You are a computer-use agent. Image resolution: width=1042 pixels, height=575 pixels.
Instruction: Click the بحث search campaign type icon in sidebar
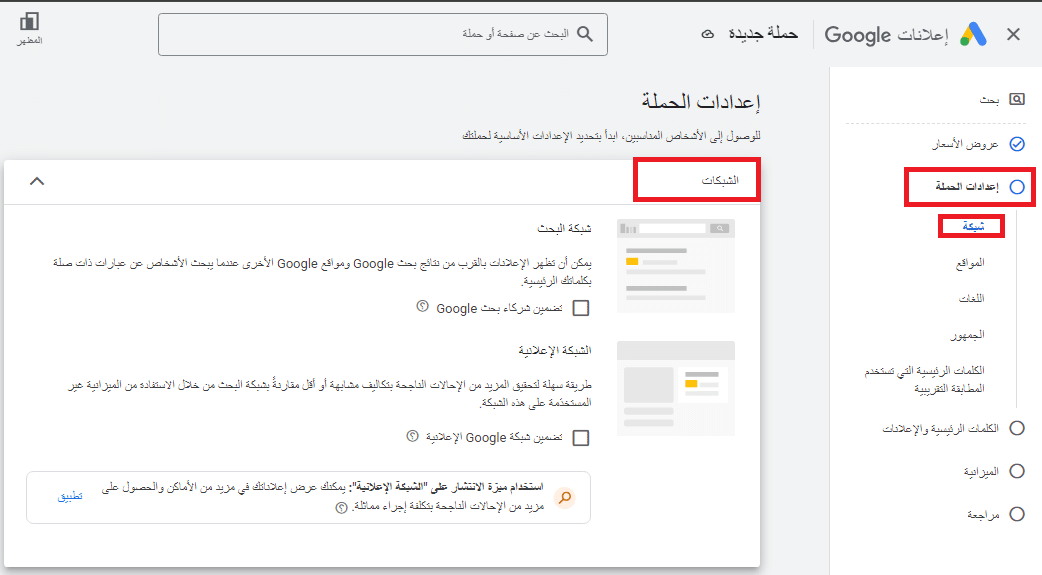[x=1017, y=99]
